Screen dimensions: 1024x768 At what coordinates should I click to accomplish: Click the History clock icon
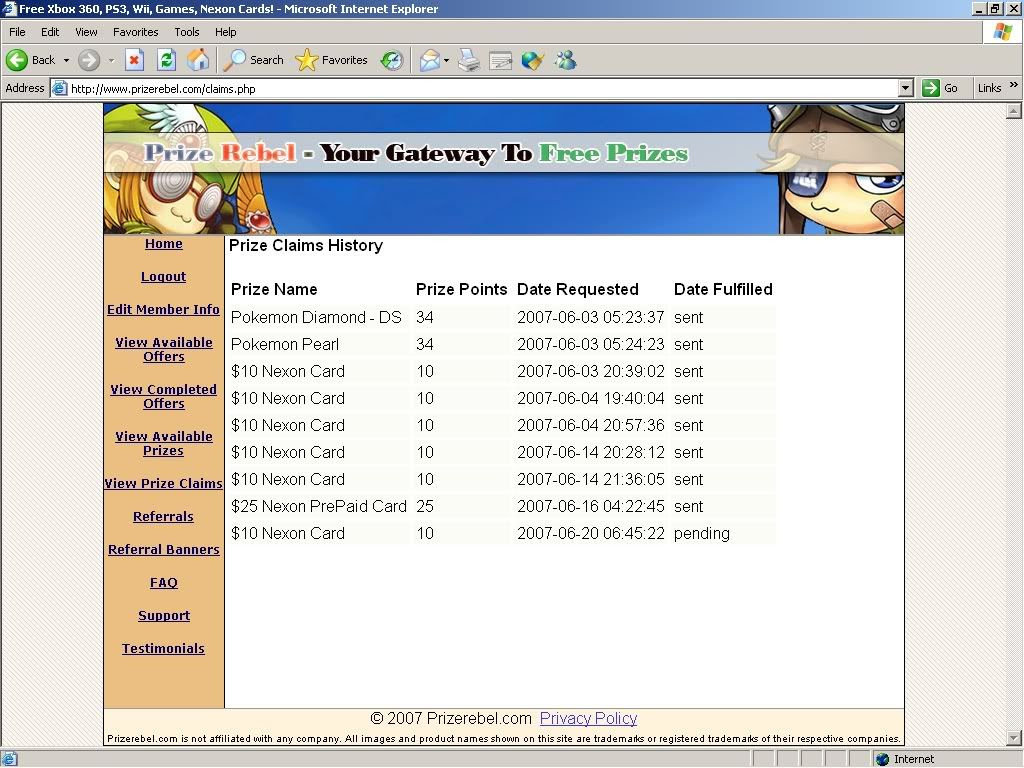tap(392, 60)
